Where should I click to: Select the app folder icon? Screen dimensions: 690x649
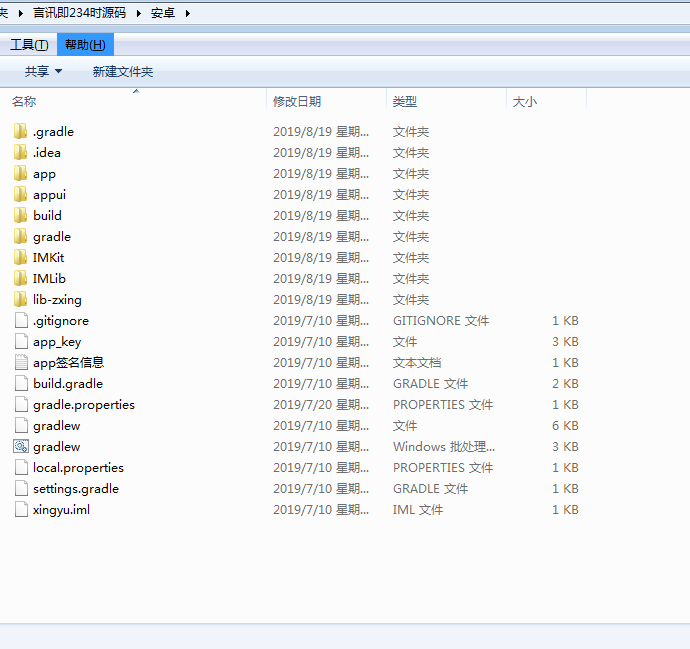coord(21,173)
